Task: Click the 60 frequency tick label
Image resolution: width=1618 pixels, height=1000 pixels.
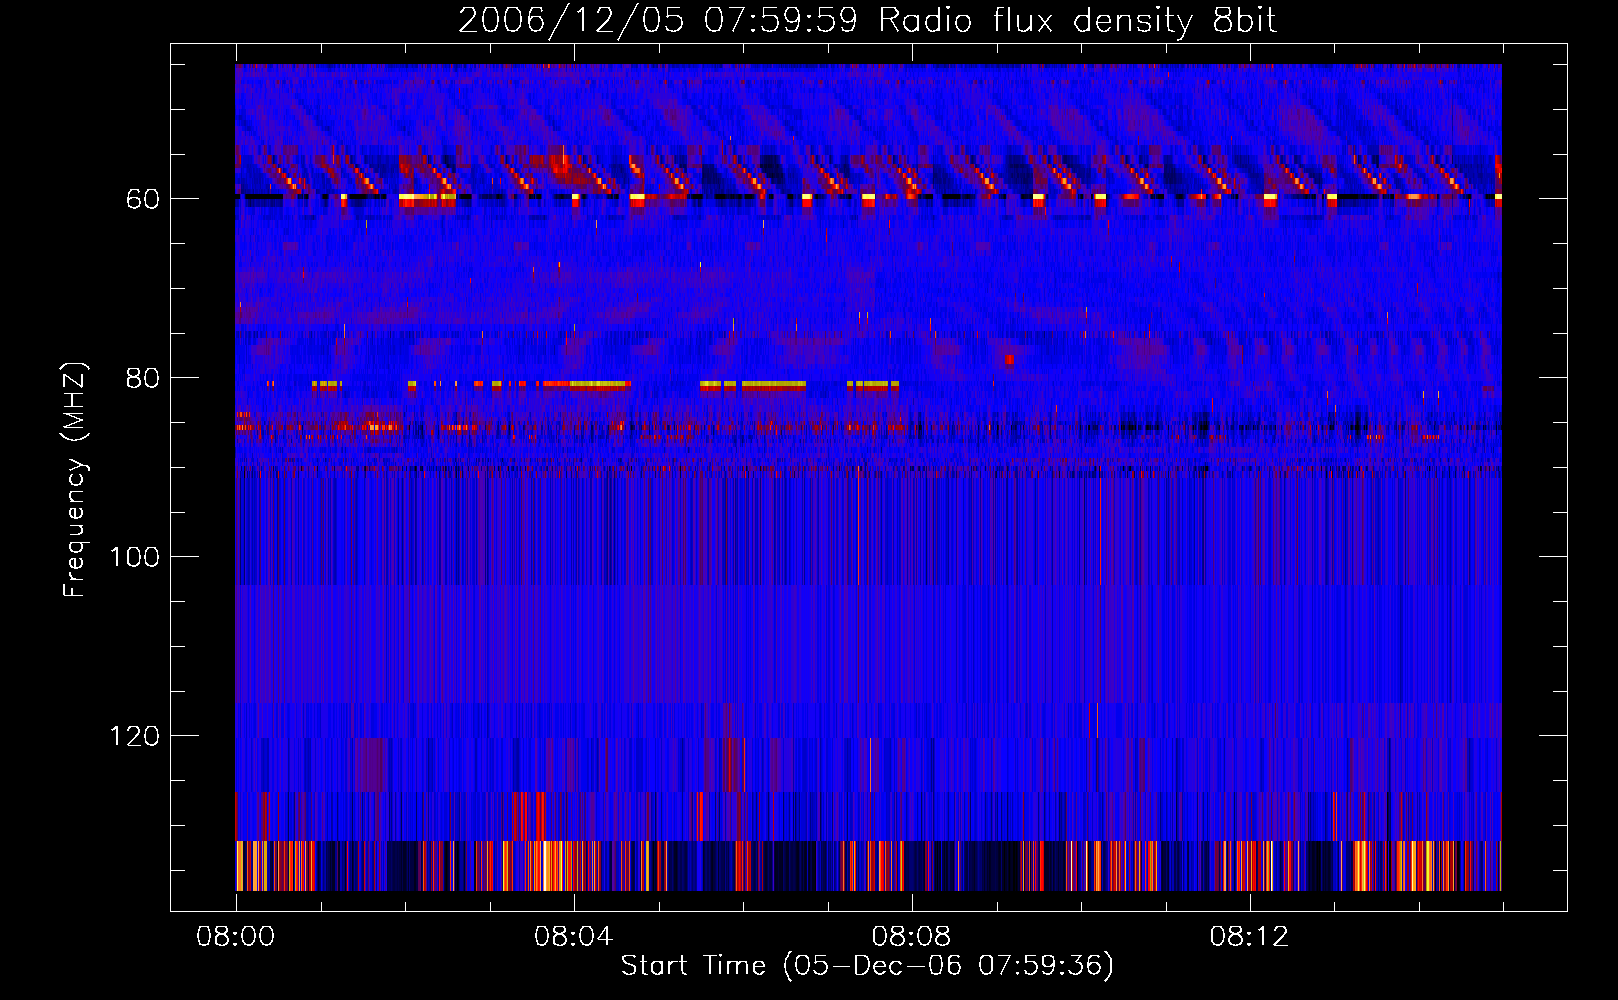Action: click(143, 200)
